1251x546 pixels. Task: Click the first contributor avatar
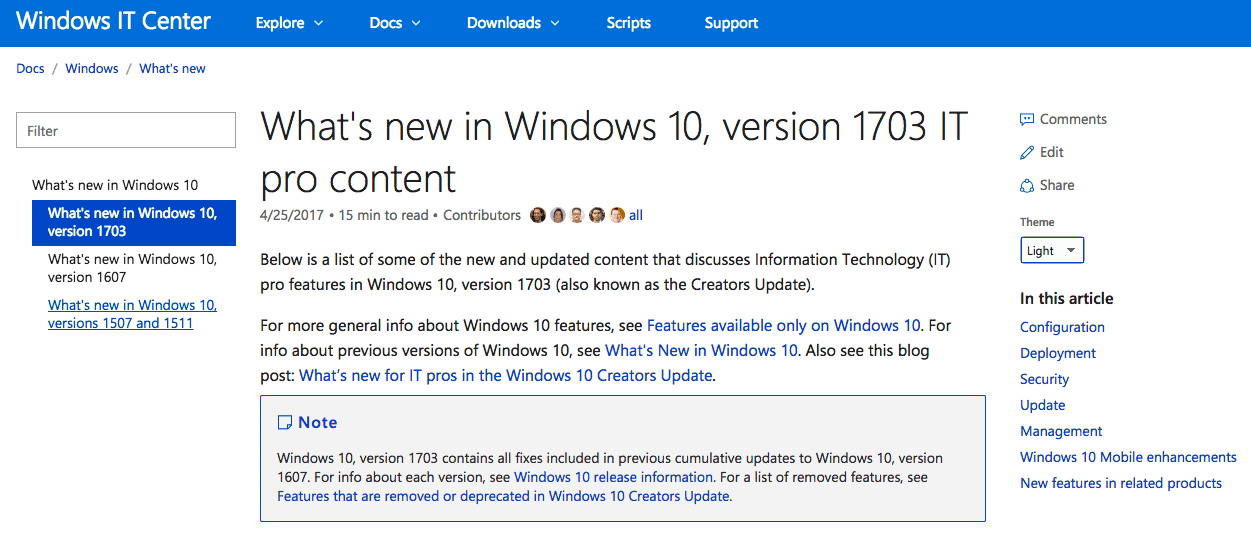point(538,215)
